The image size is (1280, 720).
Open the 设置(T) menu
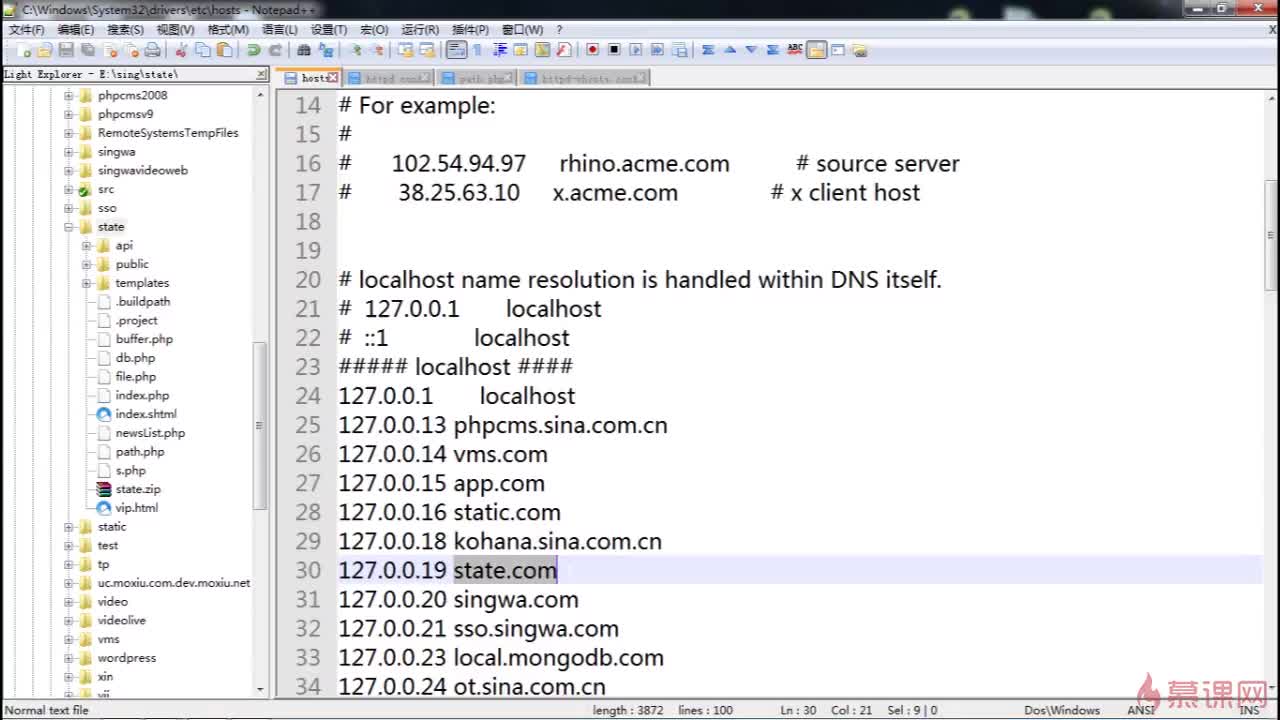329,30
